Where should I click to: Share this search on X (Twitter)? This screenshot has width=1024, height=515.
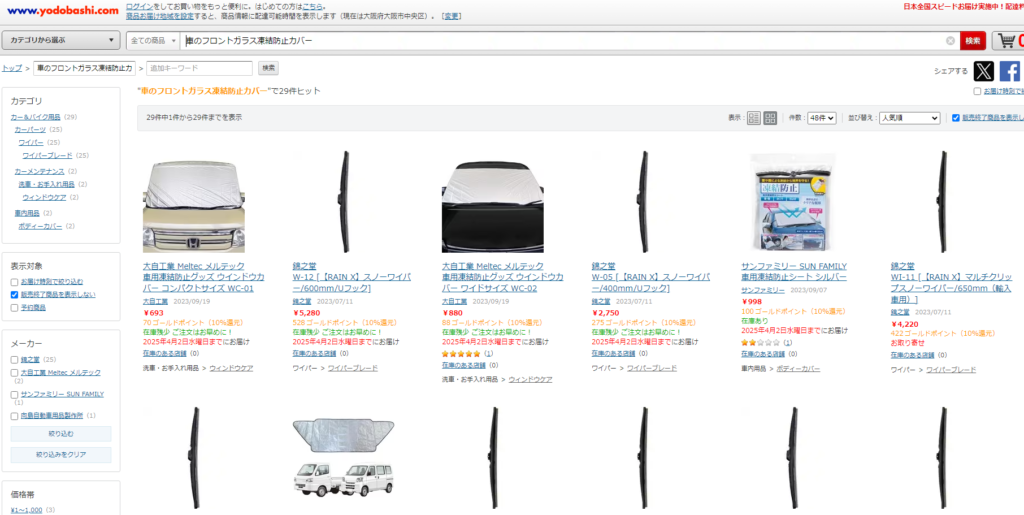(984, 71)
